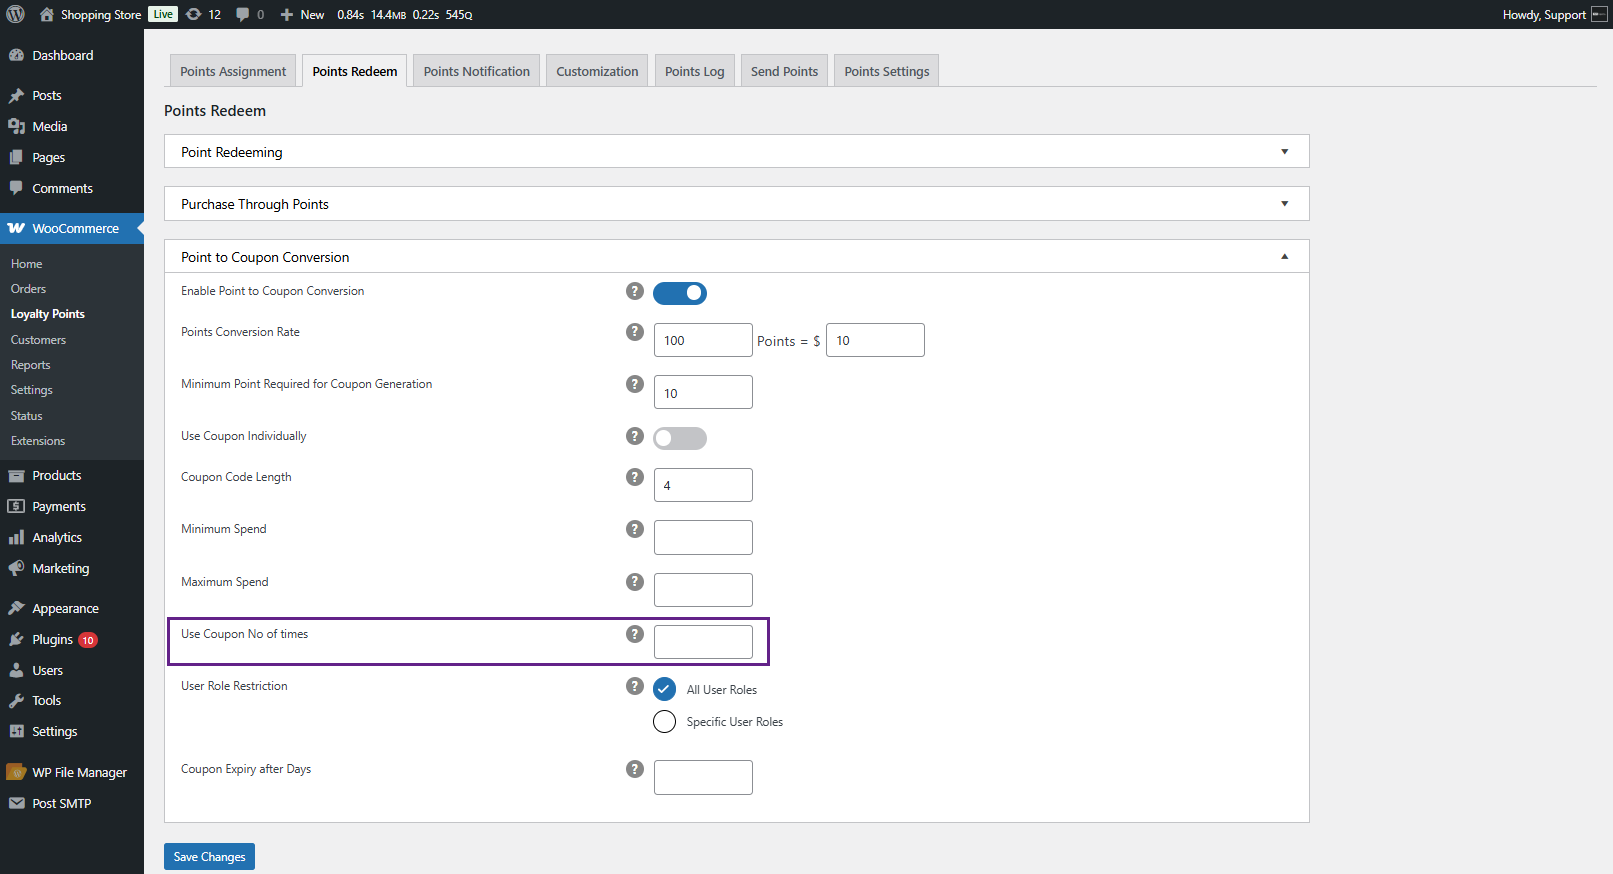Viewport: 1613px width, 874px height.
Task: Click the WooCommerce logo icon
Action: point(16,228)
